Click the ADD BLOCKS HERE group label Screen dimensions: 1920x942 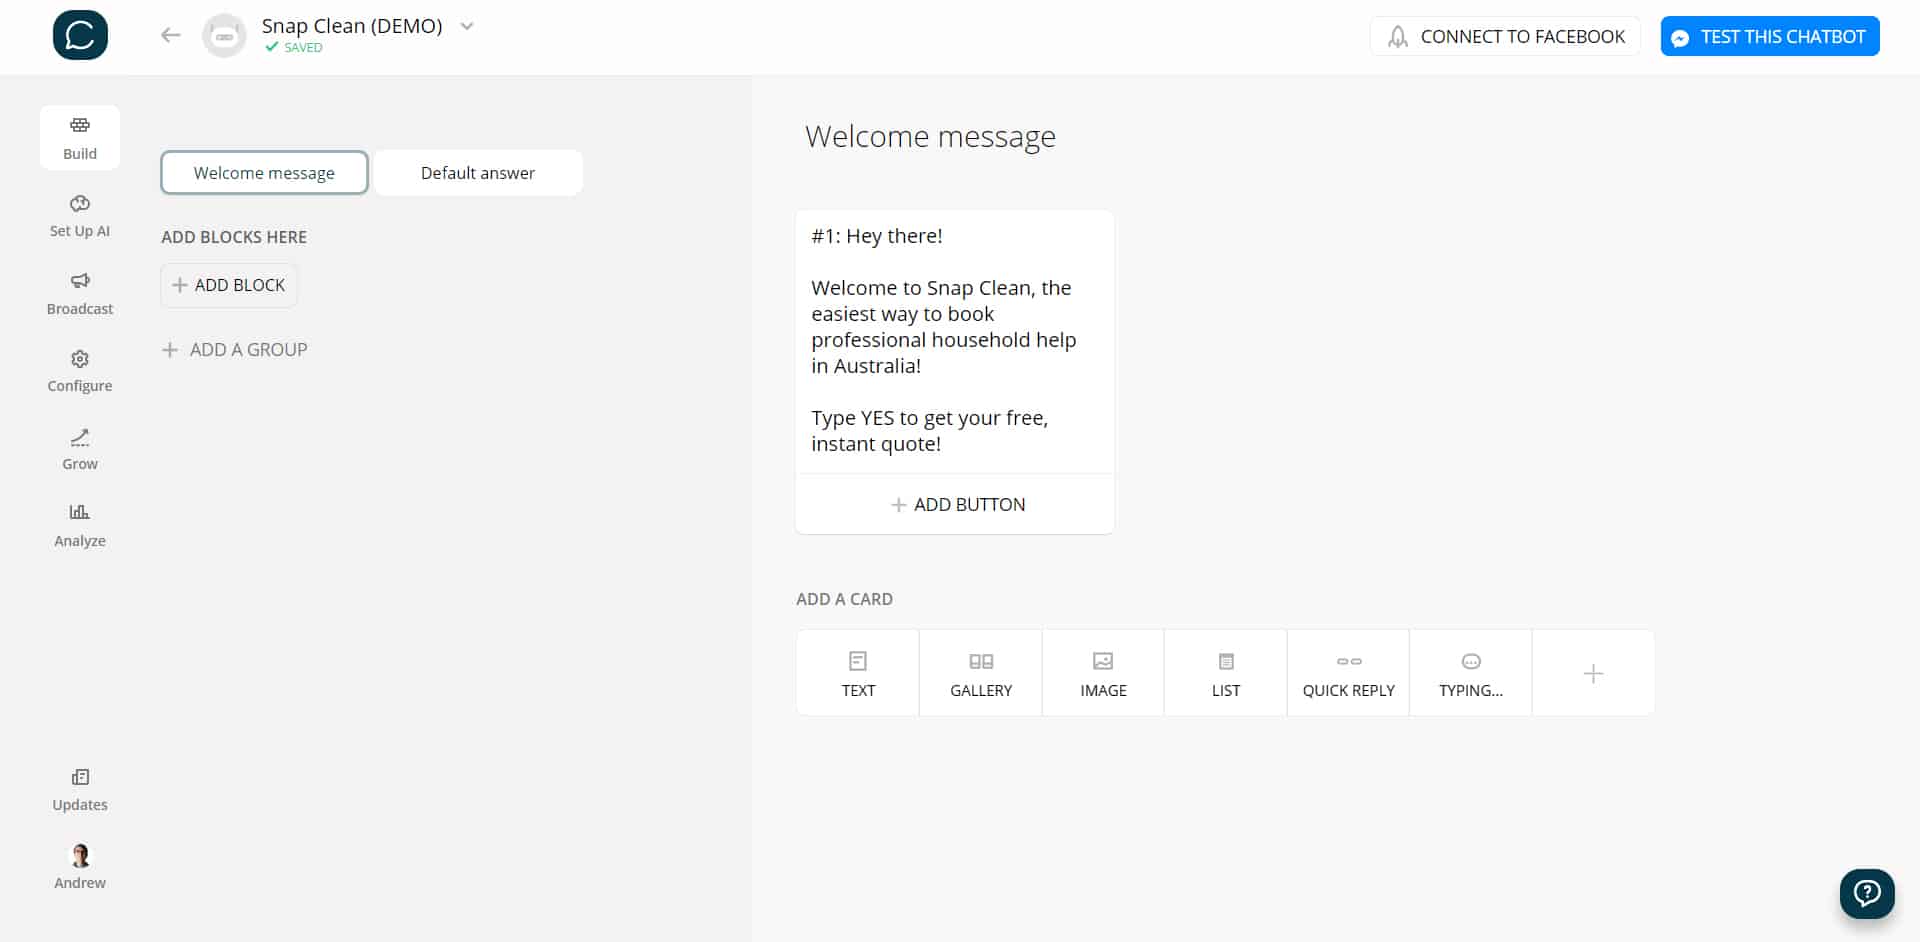(x=234, y=237)
